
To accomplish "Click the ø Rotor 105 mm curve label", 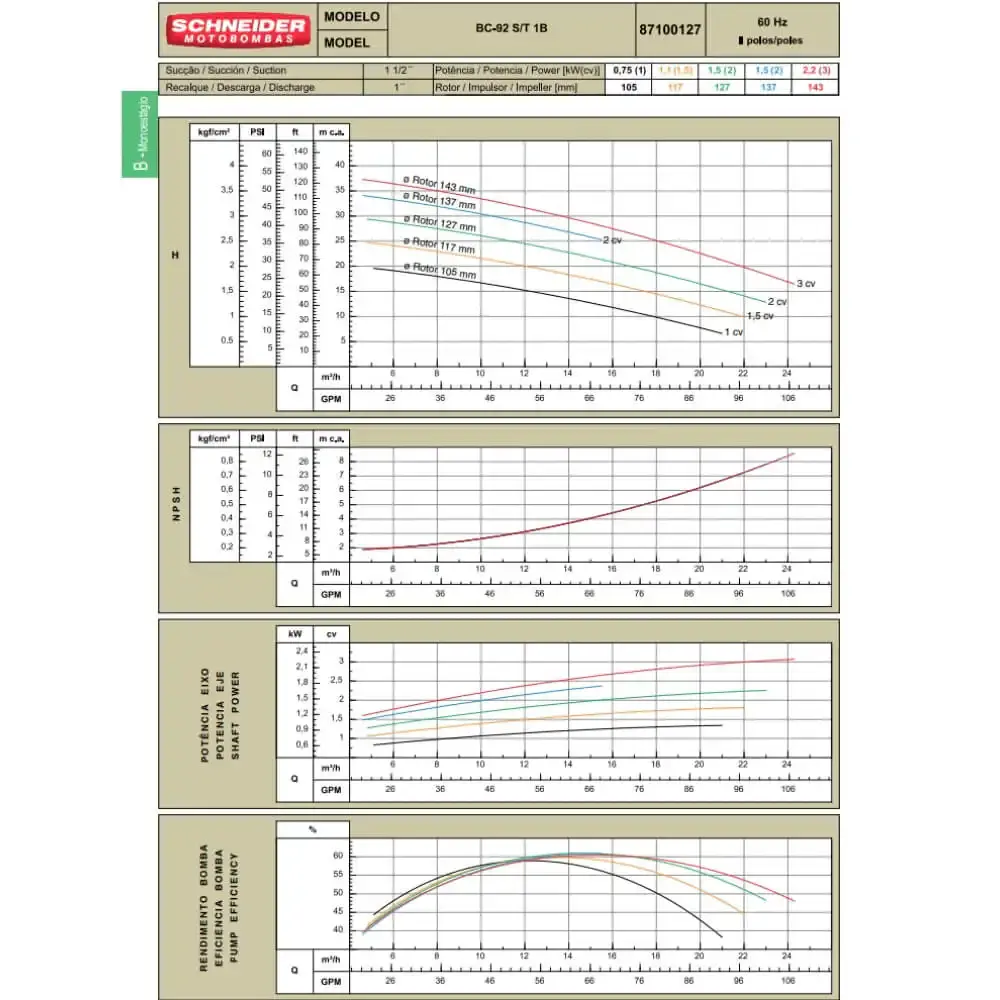I will coord(440,270).
